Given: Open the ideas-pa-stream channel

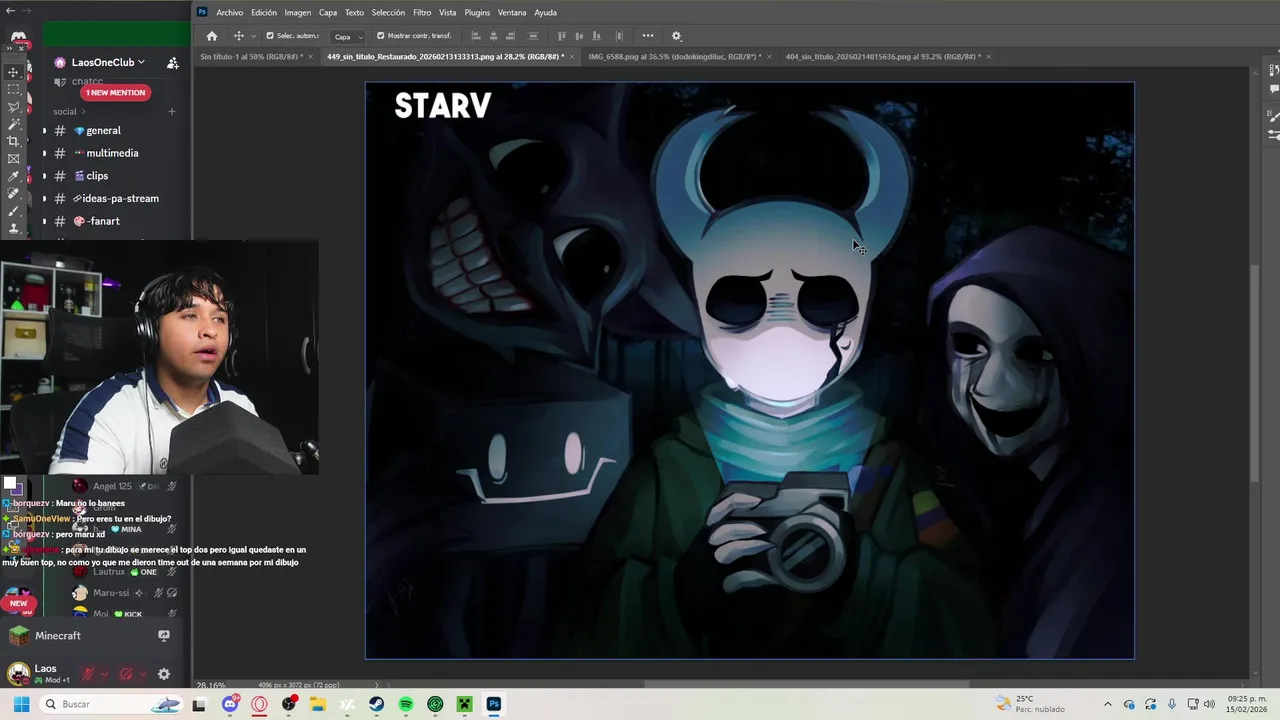Looking at the screenshot, I should (115, 199).
